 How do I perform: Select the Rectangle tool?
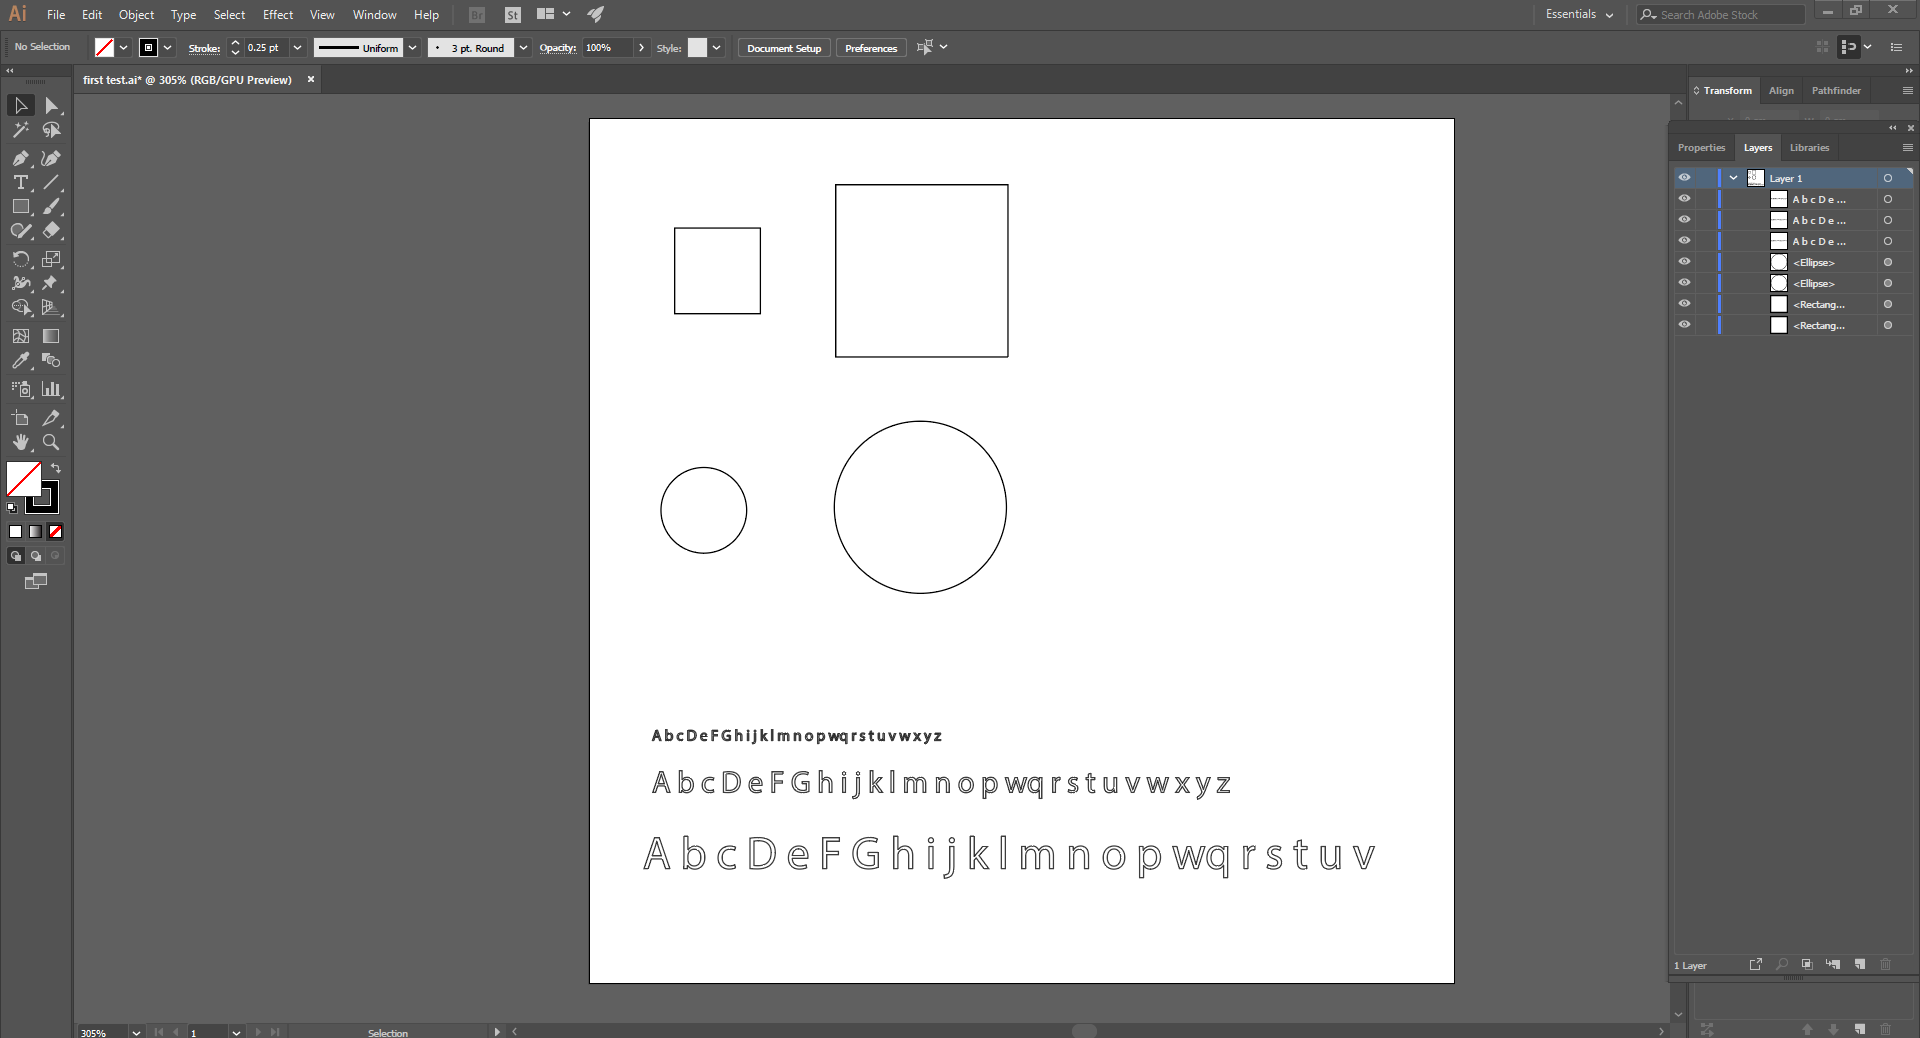pyautogui.click(x=21, y=206)
